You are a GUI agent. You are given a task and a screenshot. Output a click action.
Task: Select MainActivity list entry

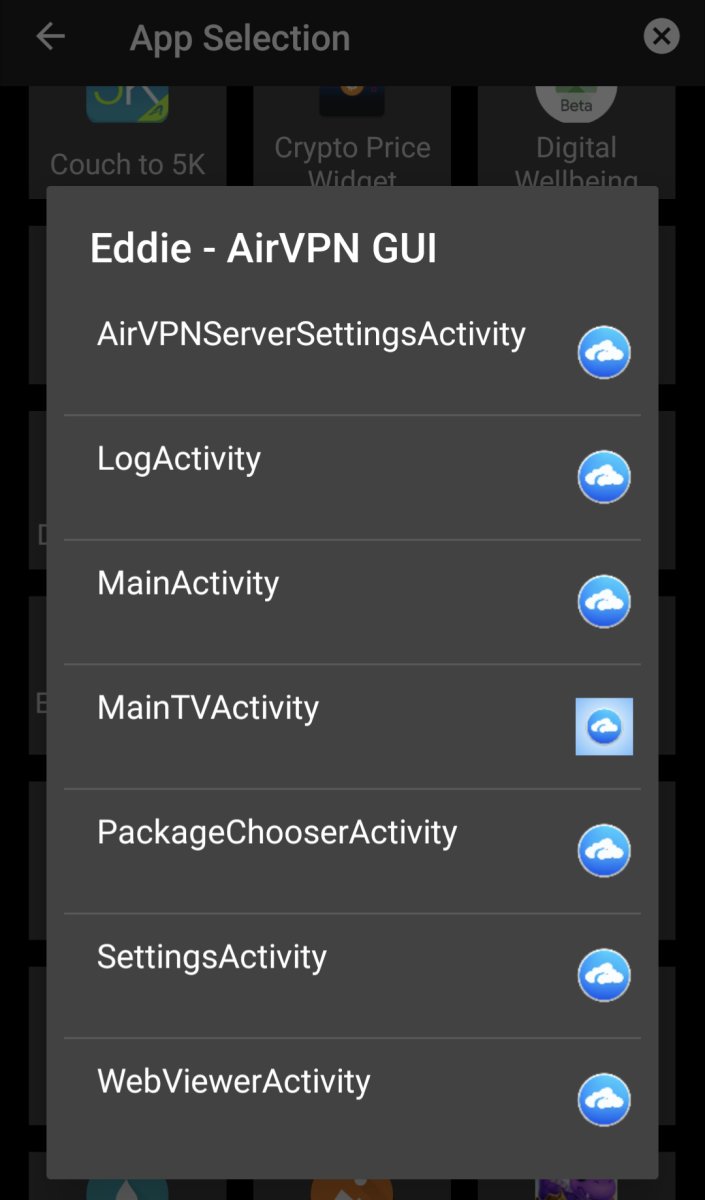(x=188, y=583)
